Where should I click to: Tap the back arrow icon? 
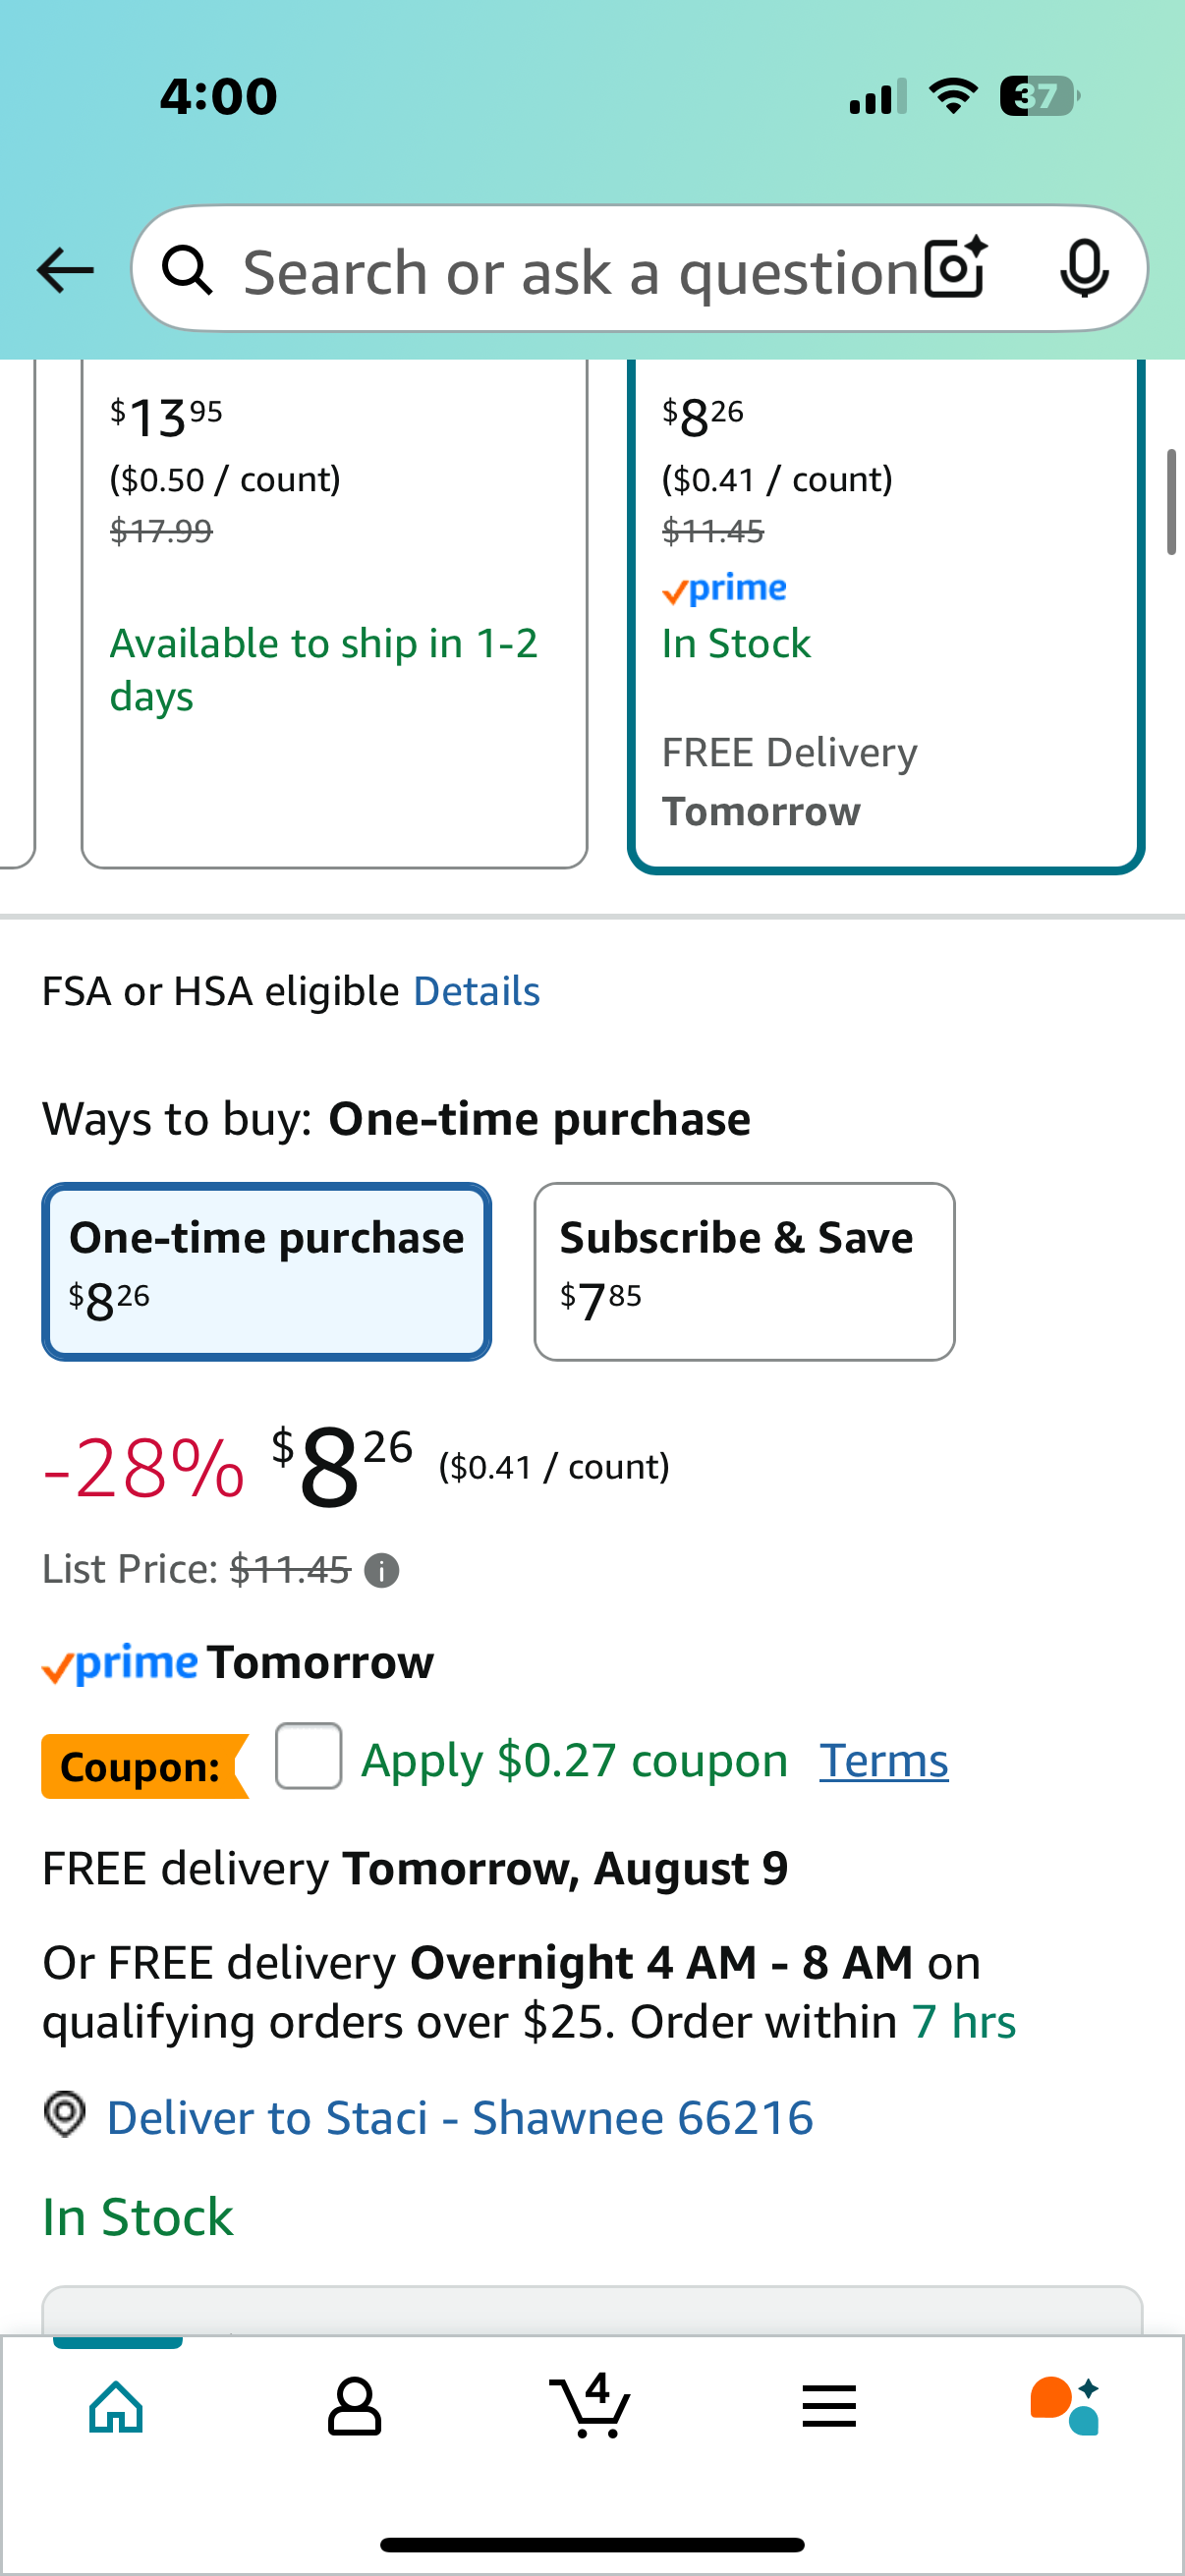(x=65, y=270)
